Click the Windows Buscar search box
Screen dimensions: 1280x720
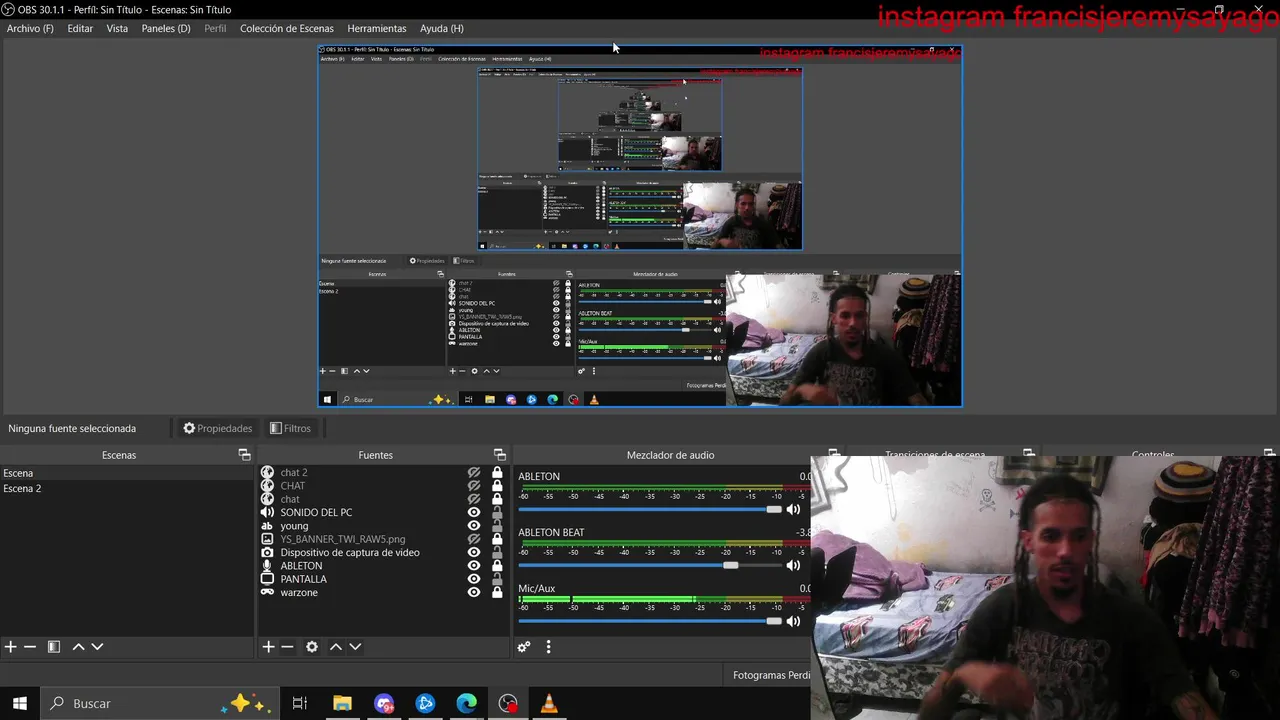pos(160,704)
